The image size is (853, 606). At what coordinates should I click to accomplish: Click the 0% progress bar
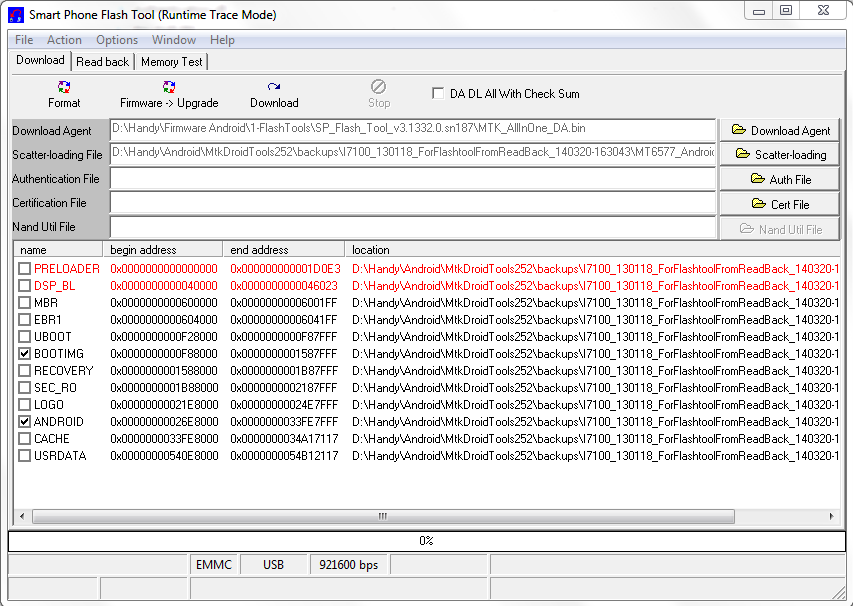[x=426, y=541]
